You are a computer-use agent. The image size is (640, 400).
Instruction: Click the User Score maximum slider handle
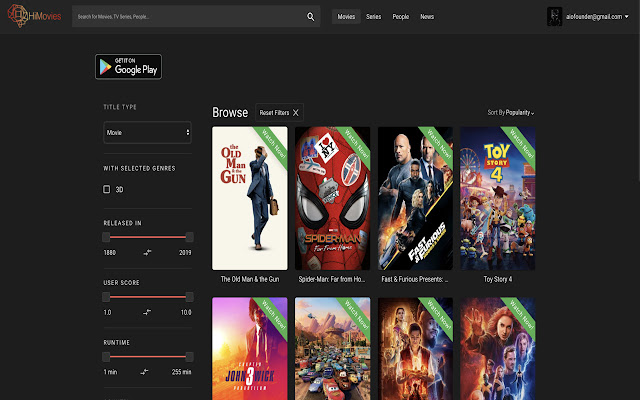tap(189, 297)
